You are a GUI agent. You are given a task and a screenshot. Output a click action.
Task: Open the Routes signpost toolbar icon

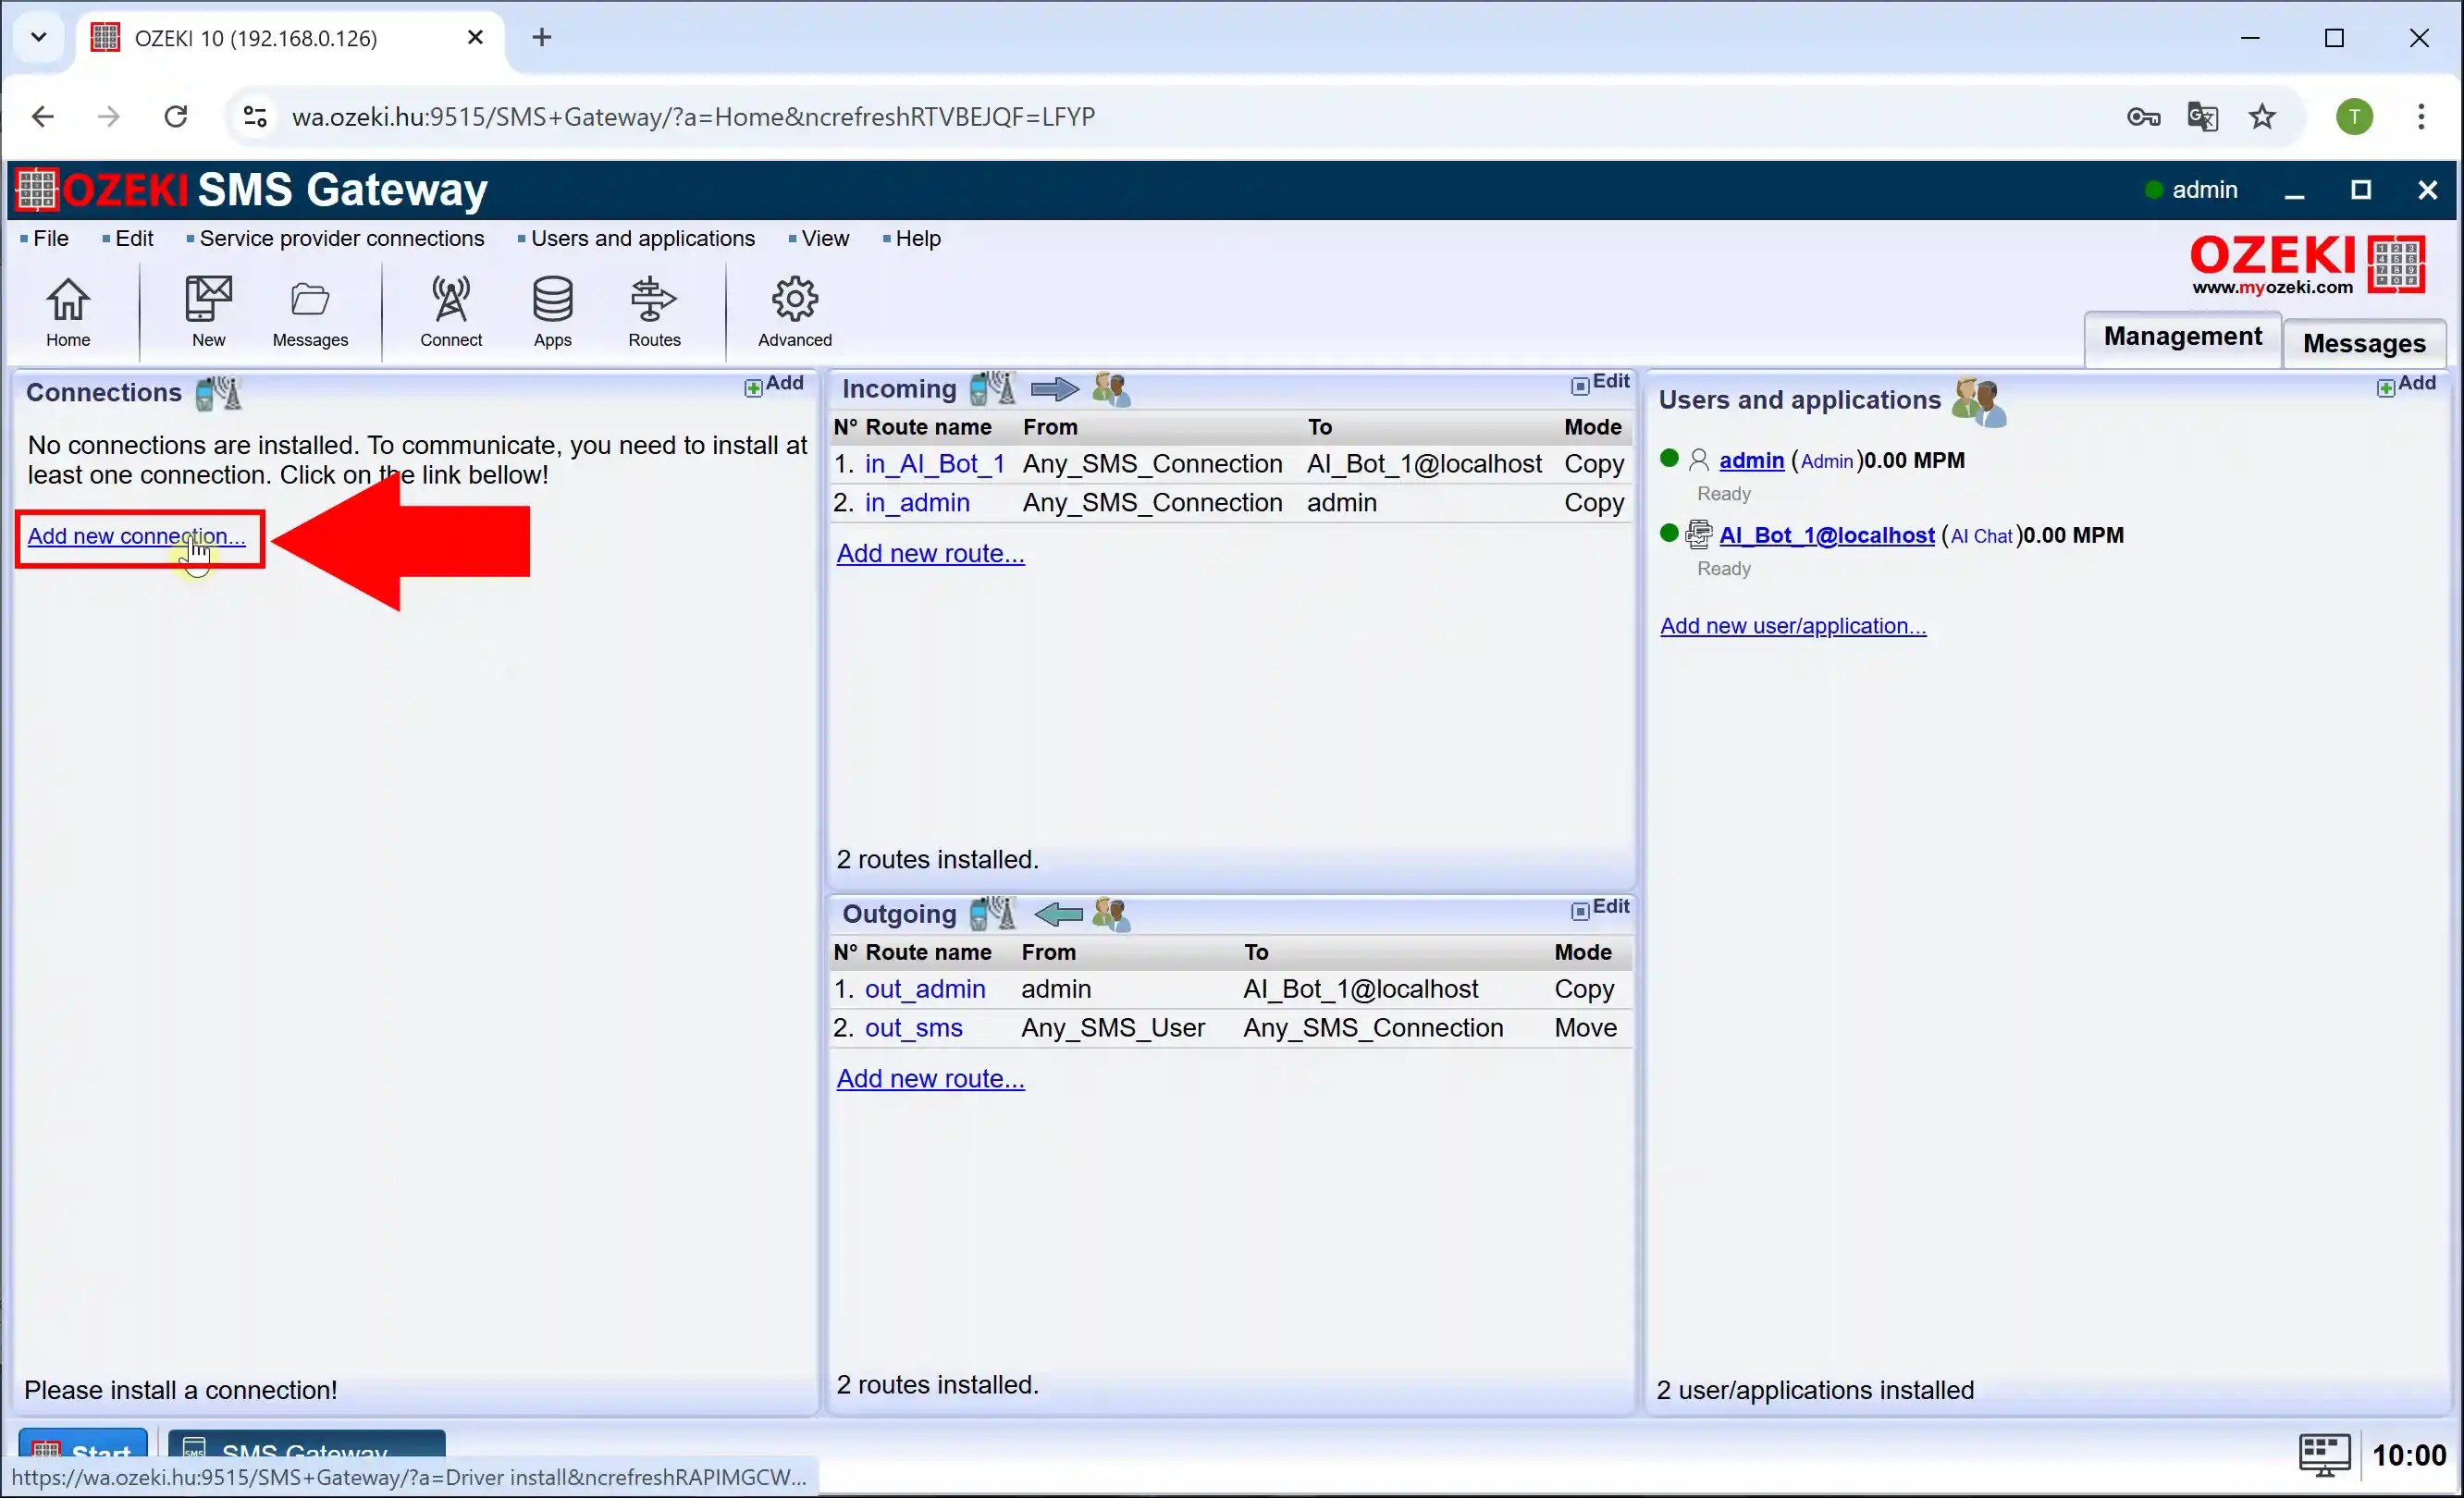pyautogui.click(x=654, y=311)
